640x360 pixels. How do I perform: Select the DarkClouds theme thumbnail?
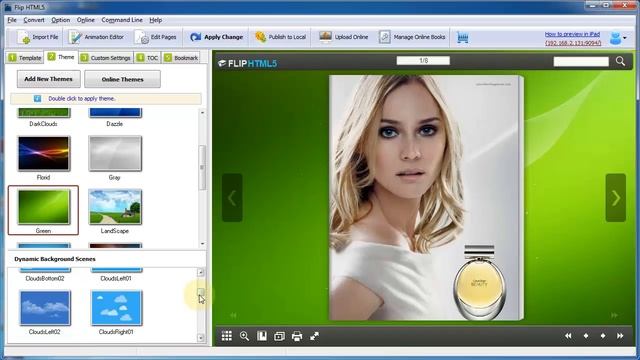point(44,113)
